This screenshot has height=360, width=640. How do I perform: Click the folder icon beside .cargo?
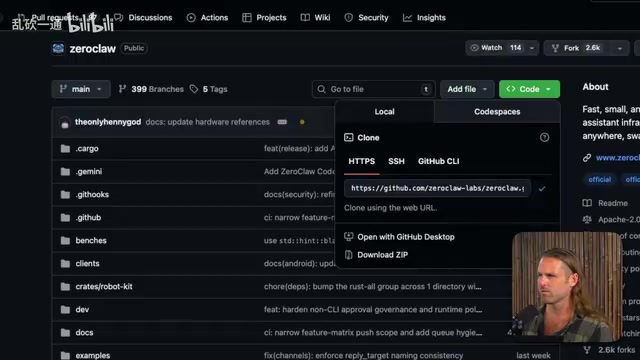pos(65,149)
